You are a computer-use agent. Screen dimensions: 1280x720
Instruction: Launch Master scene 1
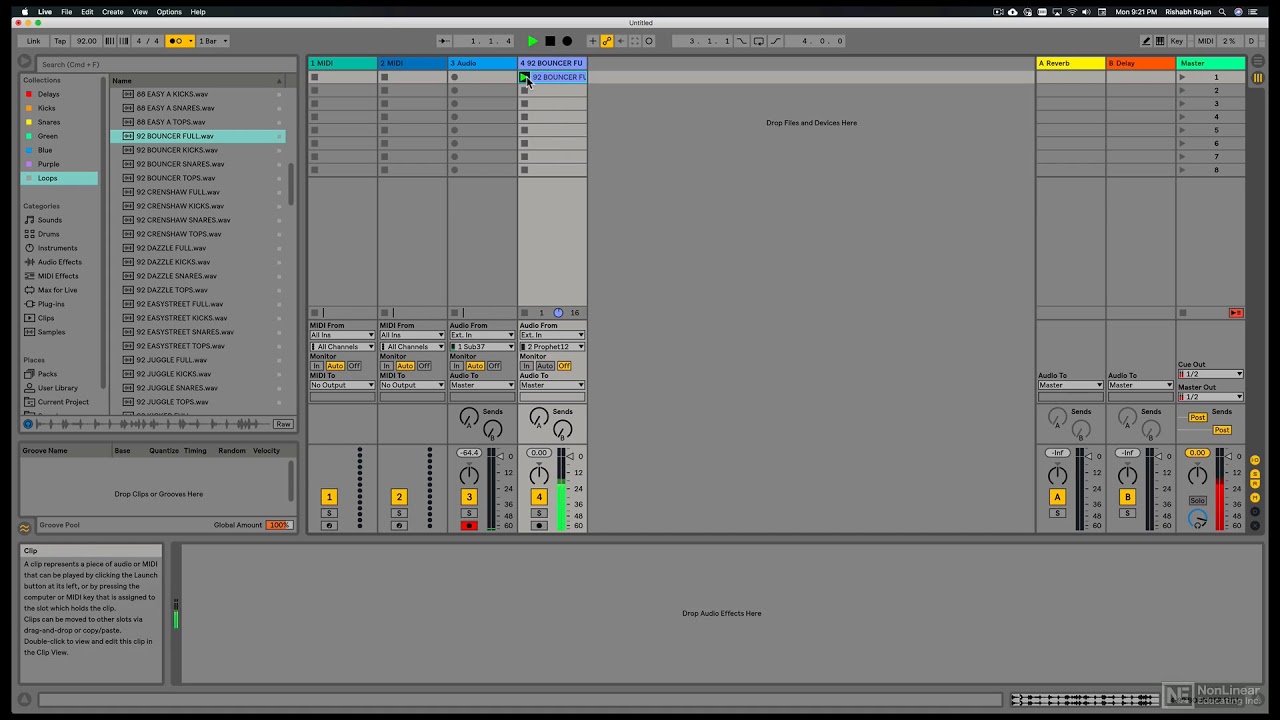click(x=1183, y=77)
